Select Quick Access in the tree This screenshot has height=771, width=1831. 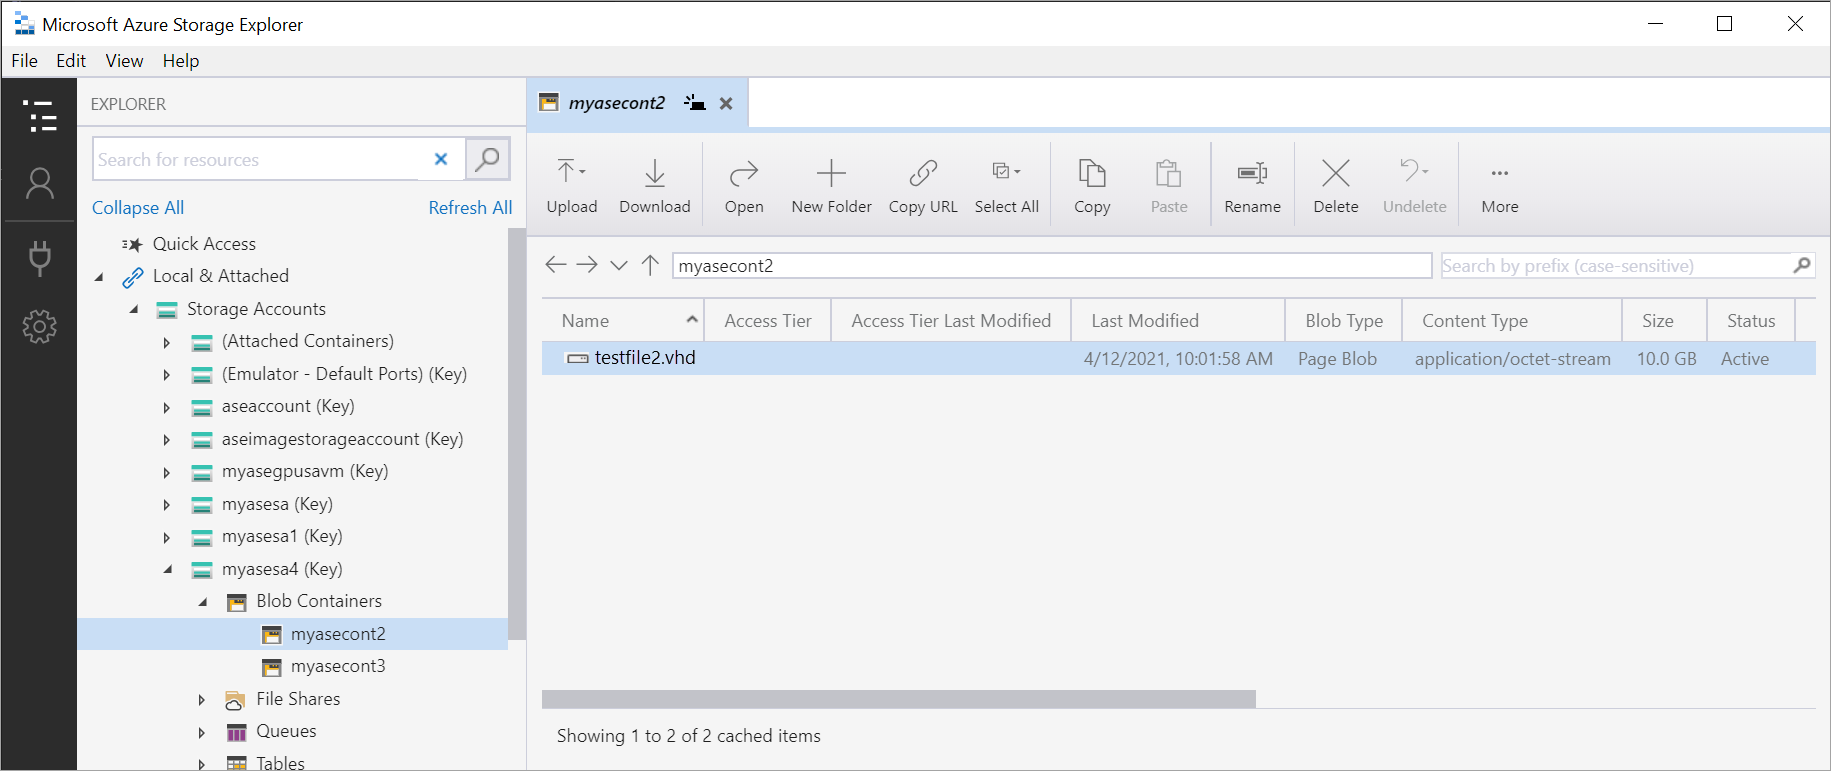[204, 244]
